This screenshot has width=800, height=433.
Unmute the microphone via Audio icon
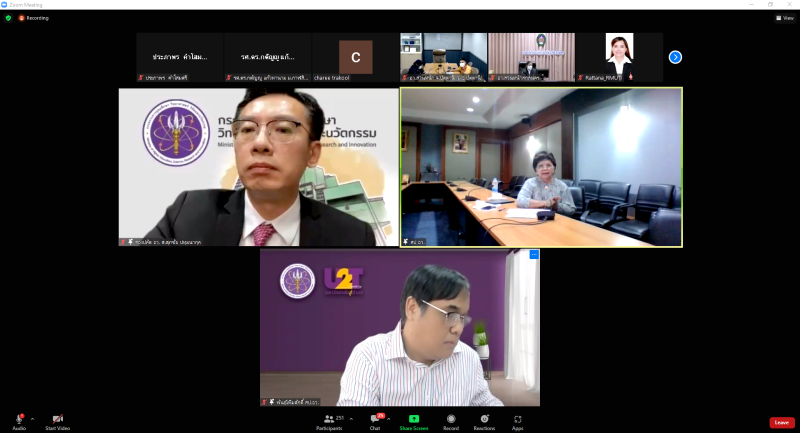point(19,419)
